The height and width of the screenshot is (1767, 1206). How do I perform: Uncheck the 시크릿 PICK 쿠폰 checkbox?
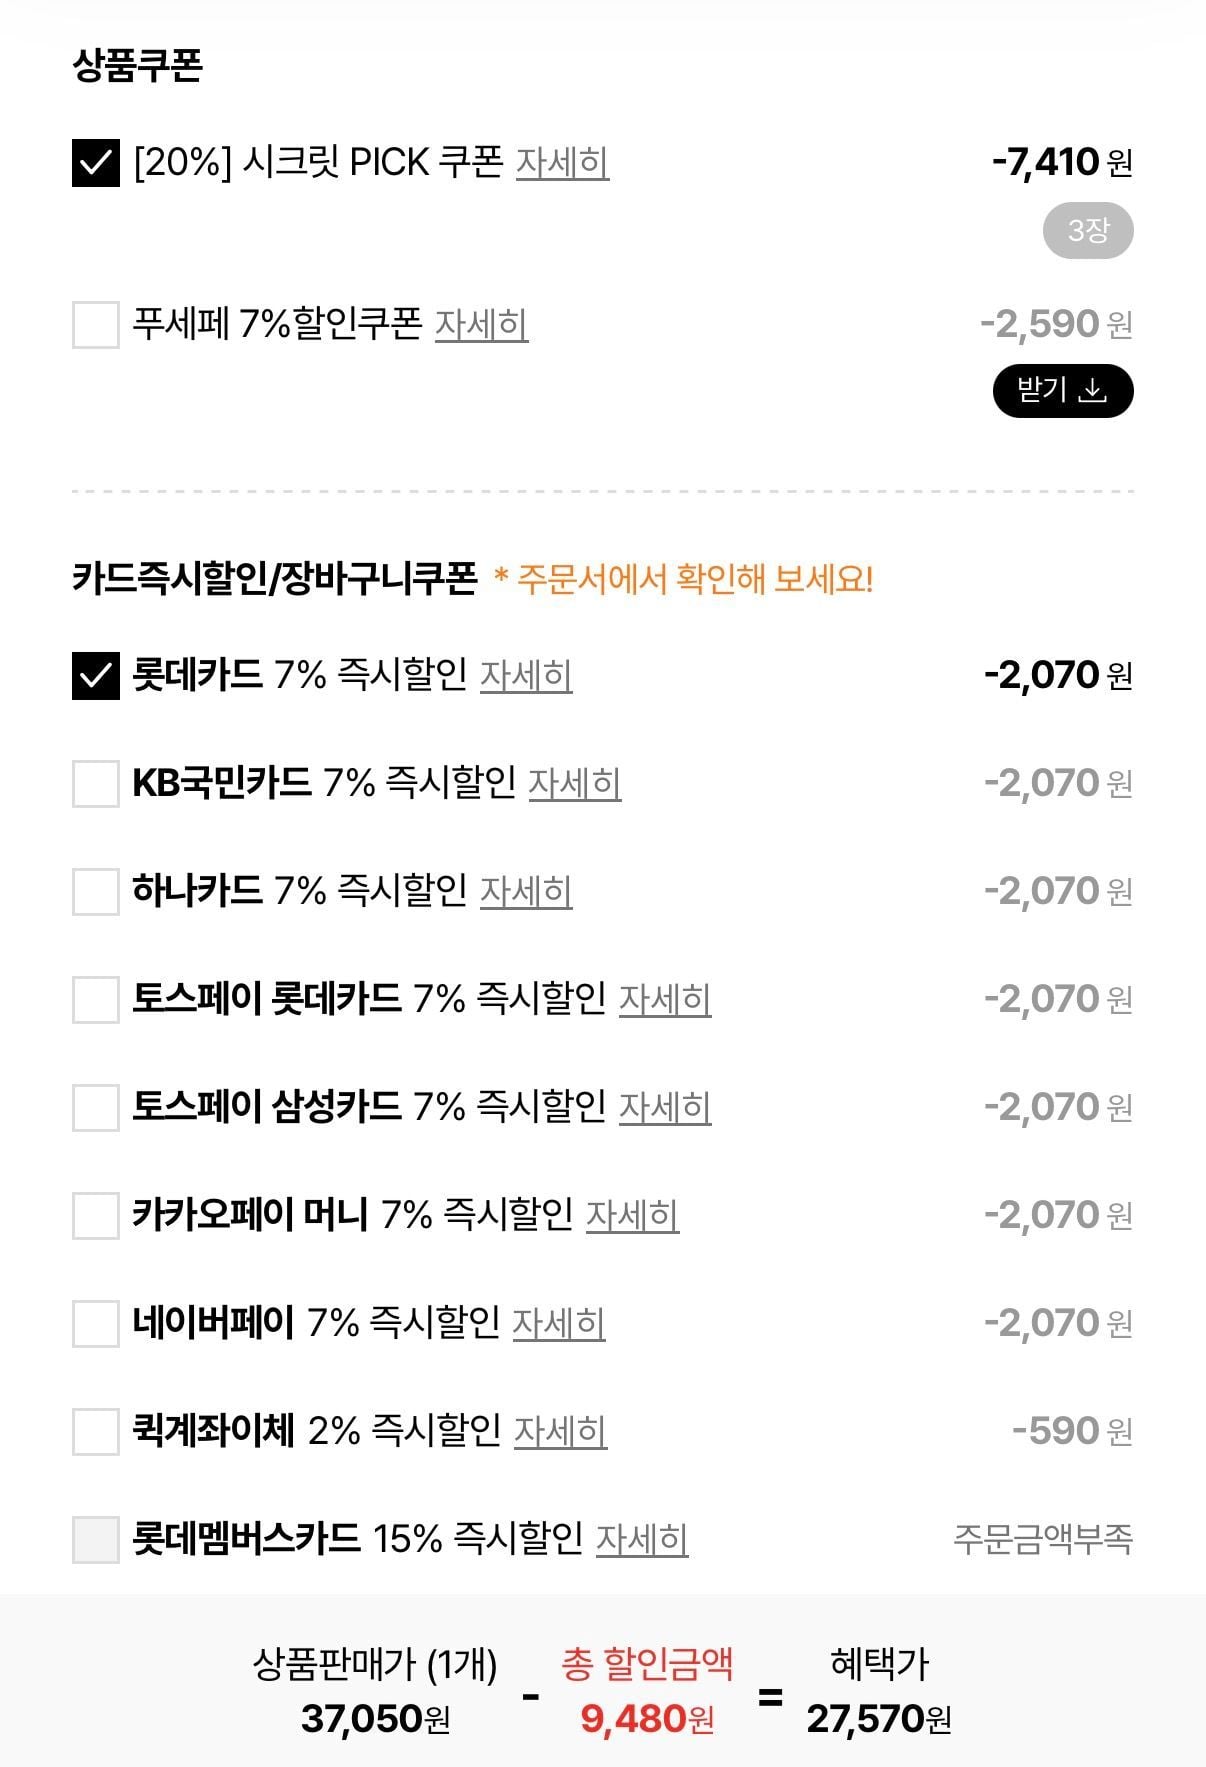[96, 163]
